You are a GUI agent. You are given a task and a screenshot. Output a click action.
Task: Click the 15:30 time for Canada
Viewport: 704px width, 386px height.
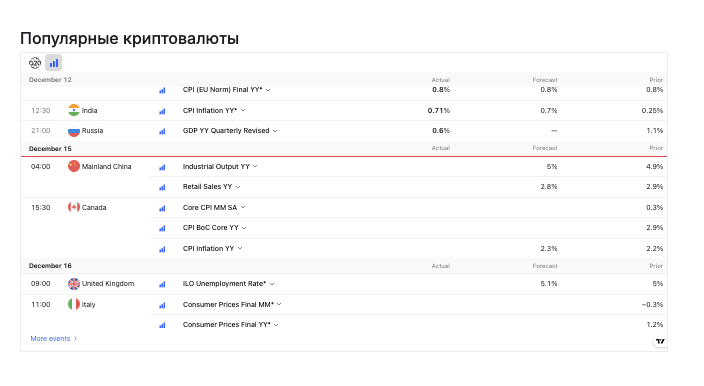[40, 207]
